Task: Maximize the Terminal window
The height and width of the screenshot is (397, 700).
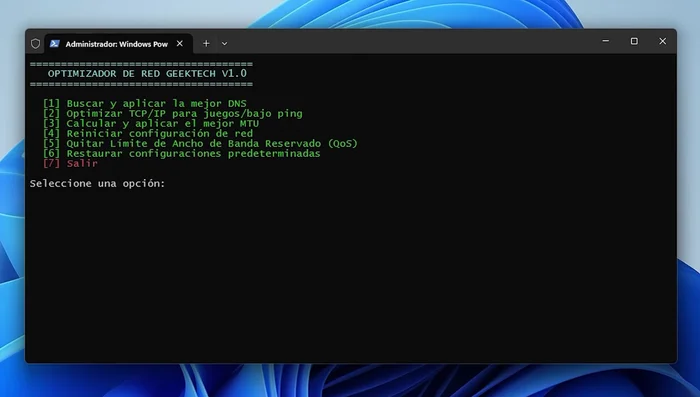Action: point(634,41)
